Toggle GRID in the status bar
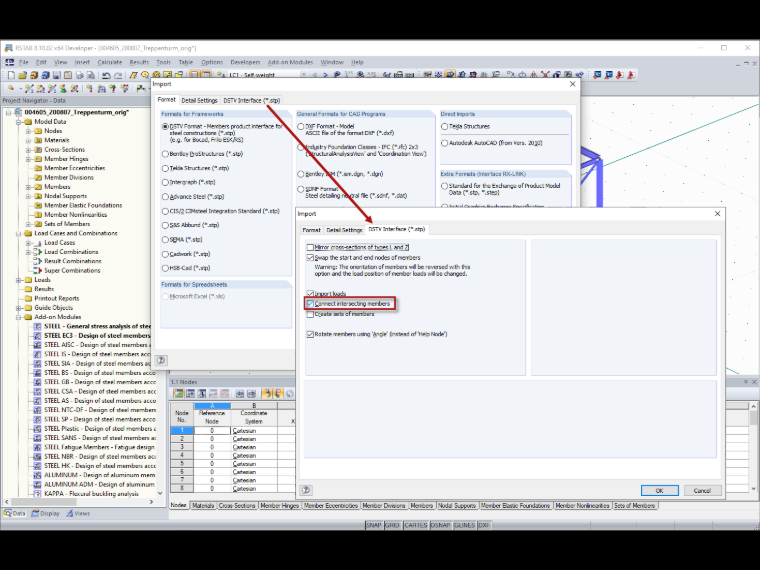This screenshot has width=760, height=570. click(x=393, y=525)
